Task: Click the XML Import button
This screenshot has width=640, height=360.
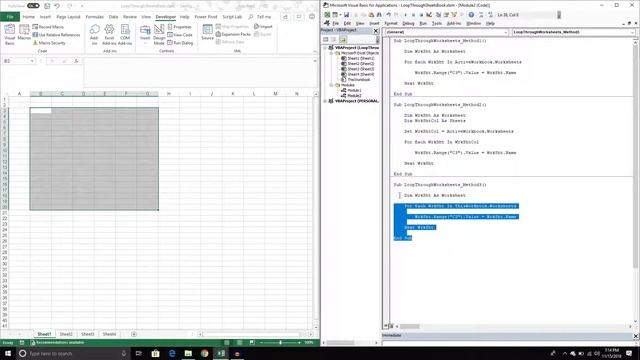Action: (263, 27)
